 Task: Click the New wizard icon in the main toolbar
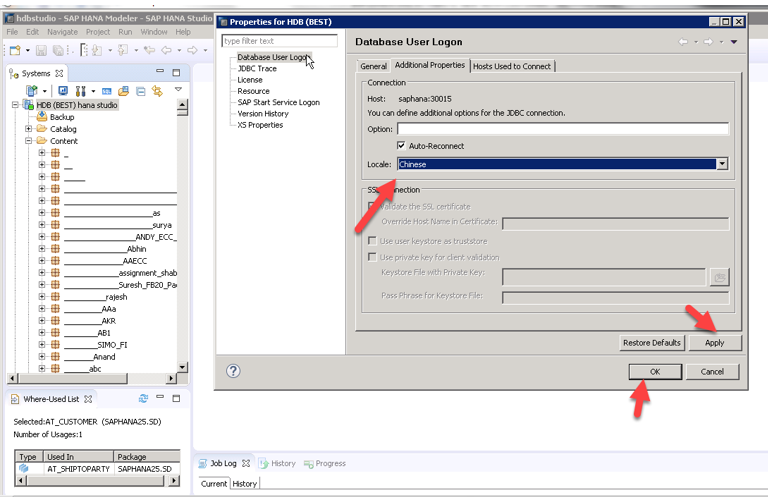click(15, 50)
